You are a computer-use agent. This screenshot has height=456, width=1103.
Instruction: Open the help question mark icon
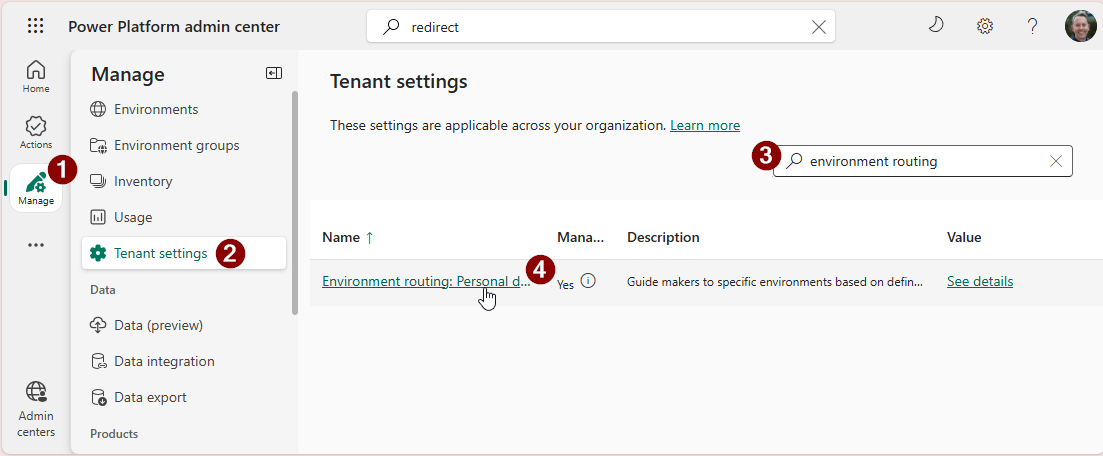point(1032,27)
